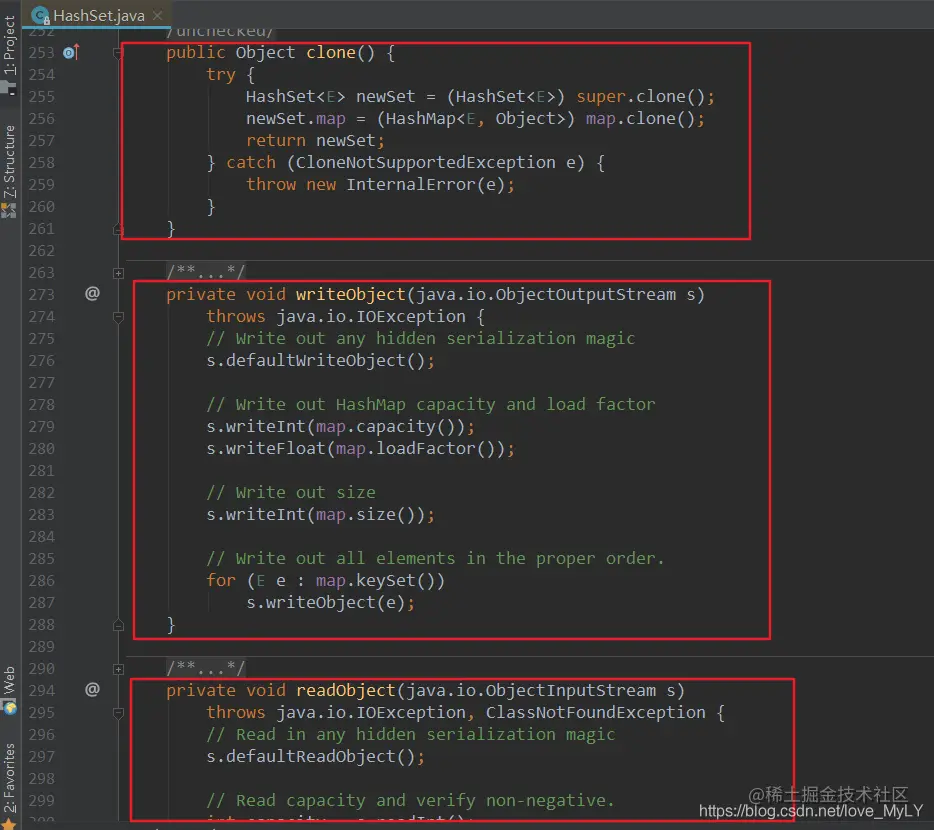
Task: Expand the folded Javadoc at line 263
Action: tap(118, 273)
